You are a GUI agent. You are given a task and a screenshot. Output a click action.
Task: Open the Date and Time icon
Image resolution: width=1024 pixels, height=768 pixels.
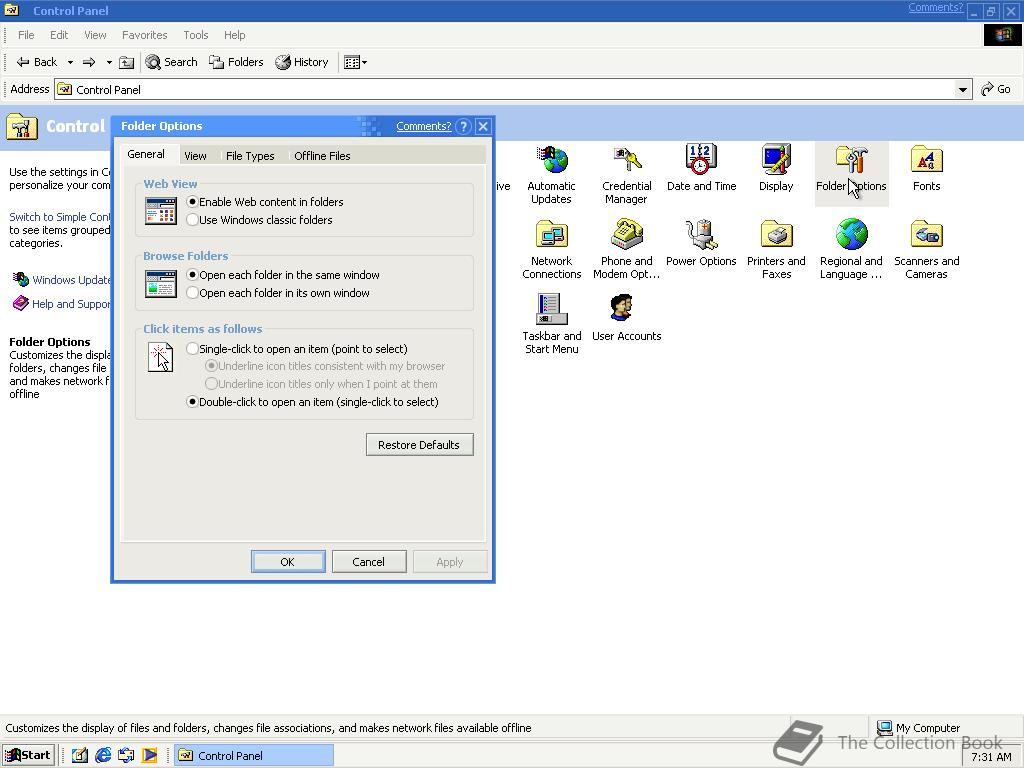(x=701, y=168)
